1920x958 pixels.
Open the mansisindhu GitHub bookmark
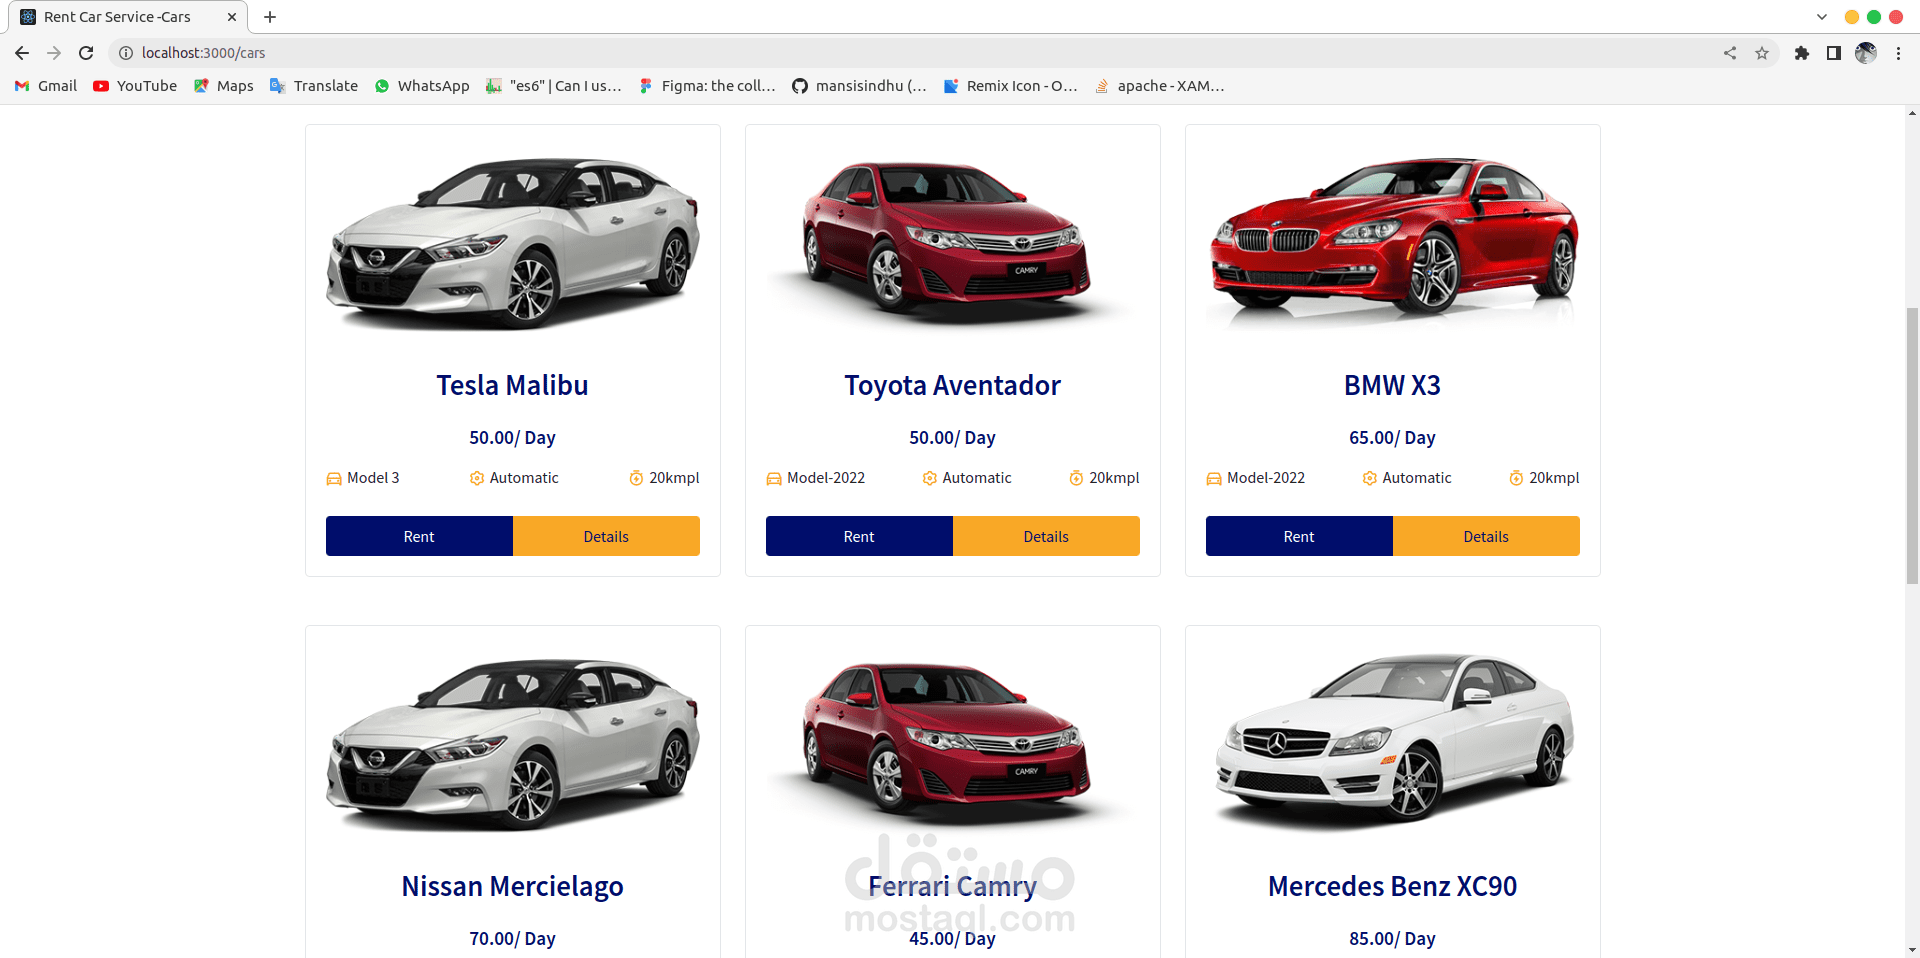click(x=860, y=86)
